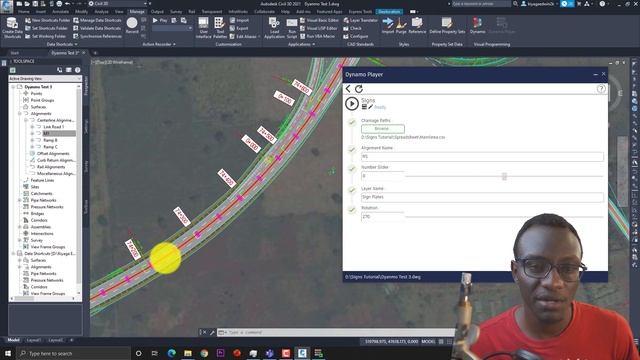Click the Import customization button
Image resolution: width=640 pixels, height=360 pixels.
239,20
